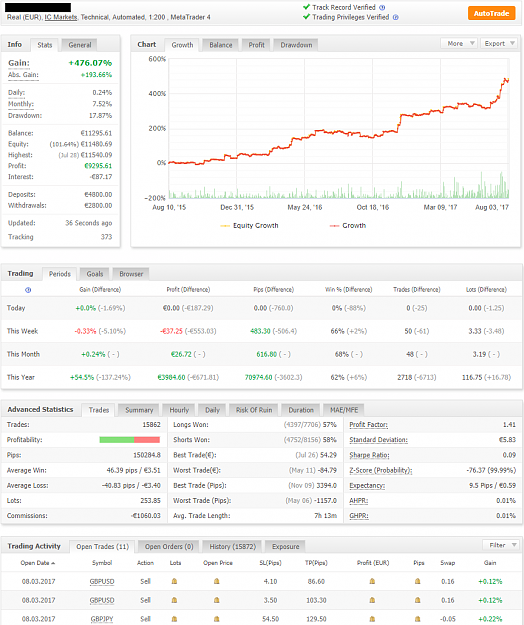Sort by Gain column in Trading Activity
524x625 pixels.
click(x=490, y=563)
